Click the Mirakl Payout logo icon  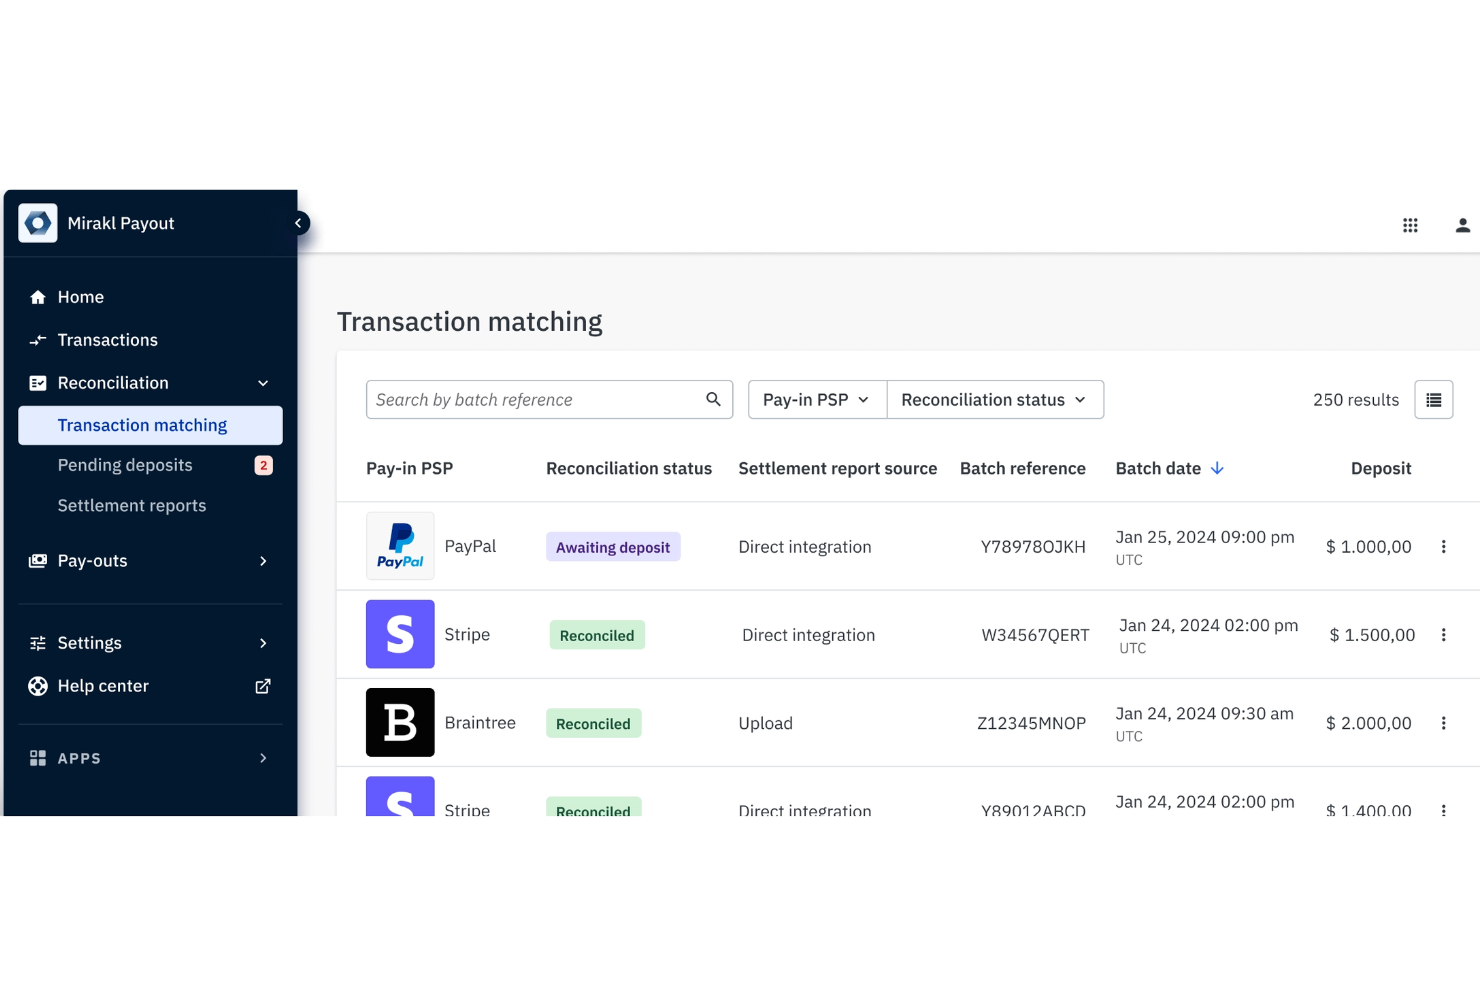(38, 223)
